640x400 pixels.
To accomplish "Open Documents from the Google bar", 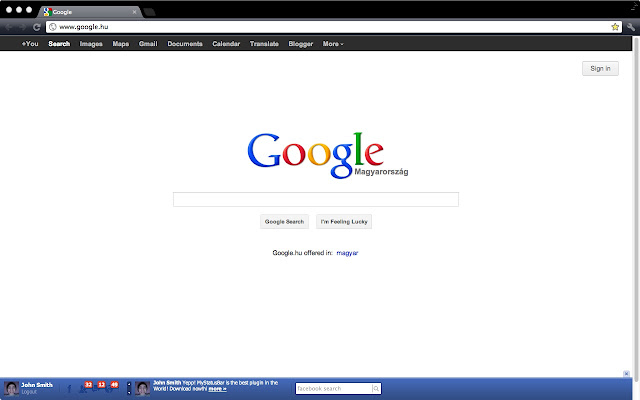I will [185, 44].
